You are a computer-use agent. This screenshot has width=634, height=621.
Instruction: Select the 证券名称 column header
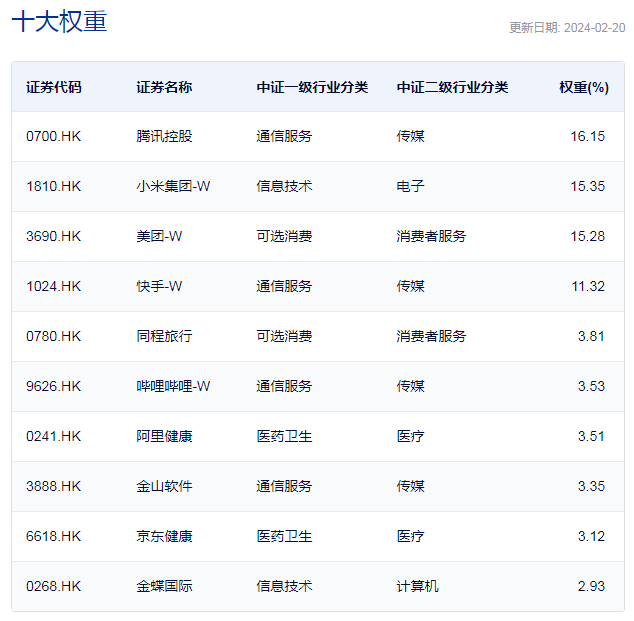[x=164, y=87]
